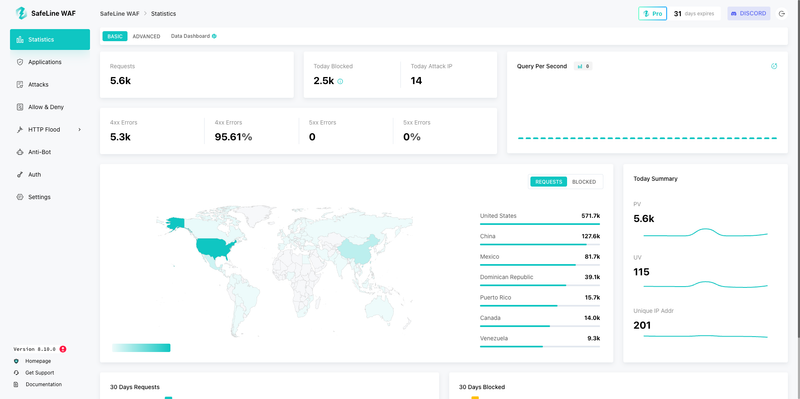Open the Attacks sidebar icon
This screenshot has height=399, width=800.
20,84
